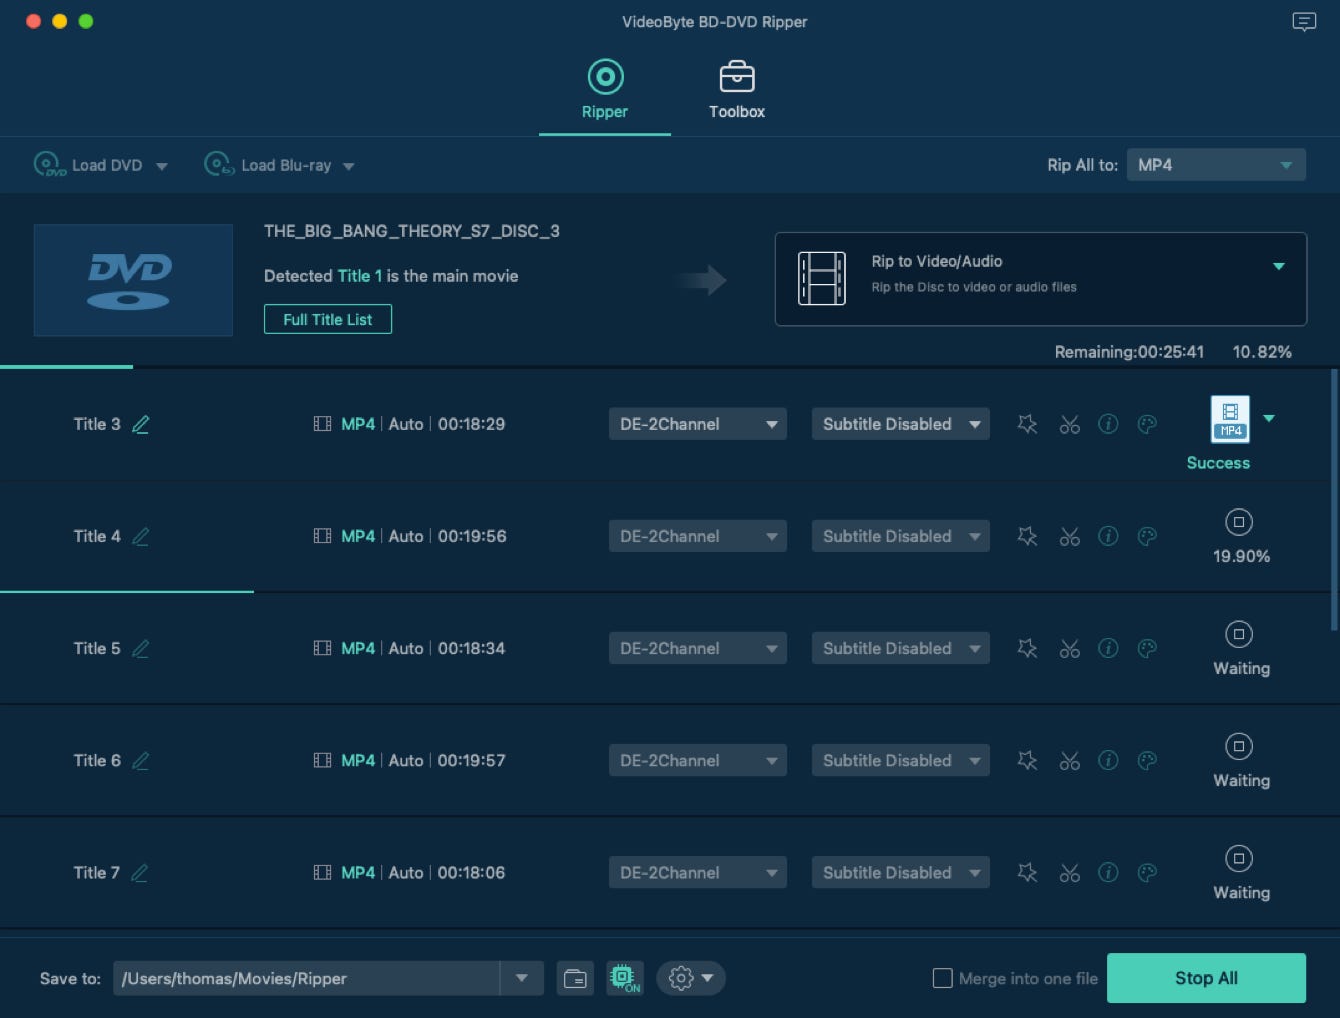This screenshot has height=1018, width=1340.
Task: Rename Title 7 with pencil icon
Action: (140, 872)
